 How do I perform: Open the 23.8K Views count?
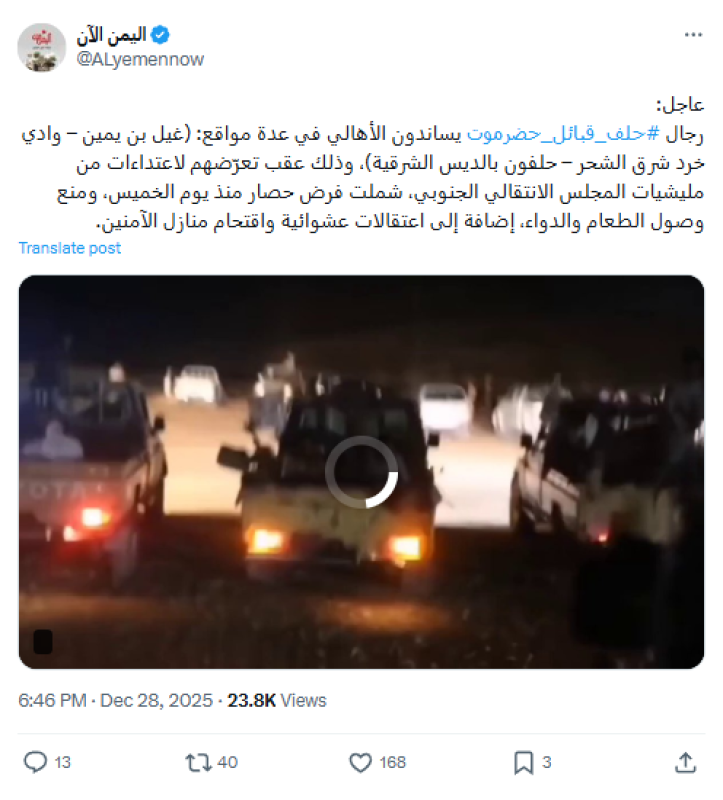pyautogui.click(x=276, y=700)
